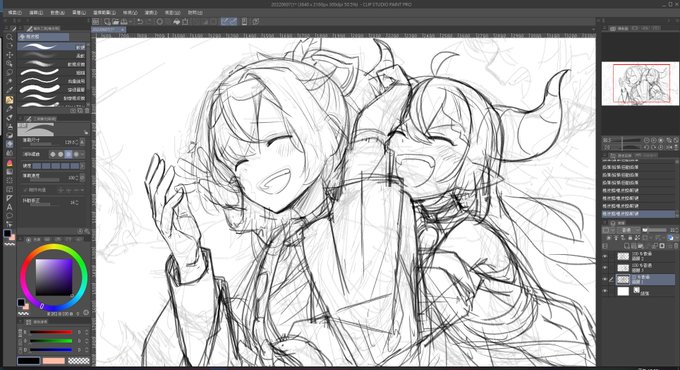Select the orange-highlighted Pen tool
Image resolution: width=680 pixels, height=370 pixels.
pos(10,100)
